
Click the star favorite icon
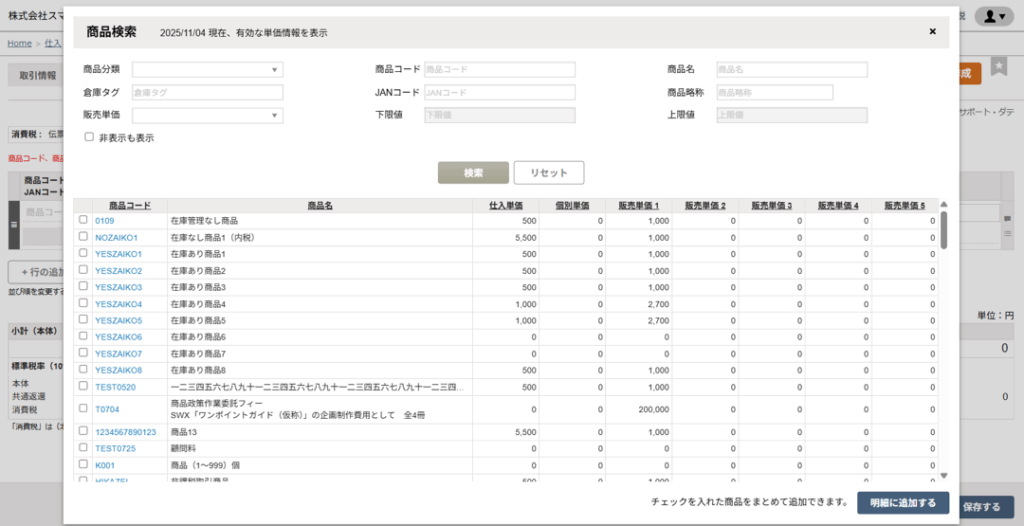coord(998,66)
